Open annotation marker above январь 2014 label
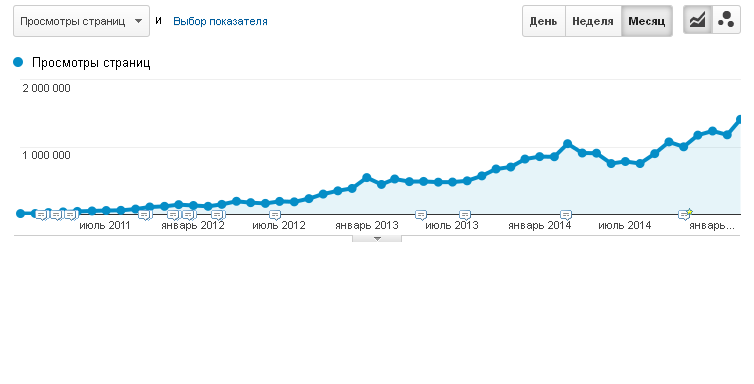754x384 pixels. [566, 215]
